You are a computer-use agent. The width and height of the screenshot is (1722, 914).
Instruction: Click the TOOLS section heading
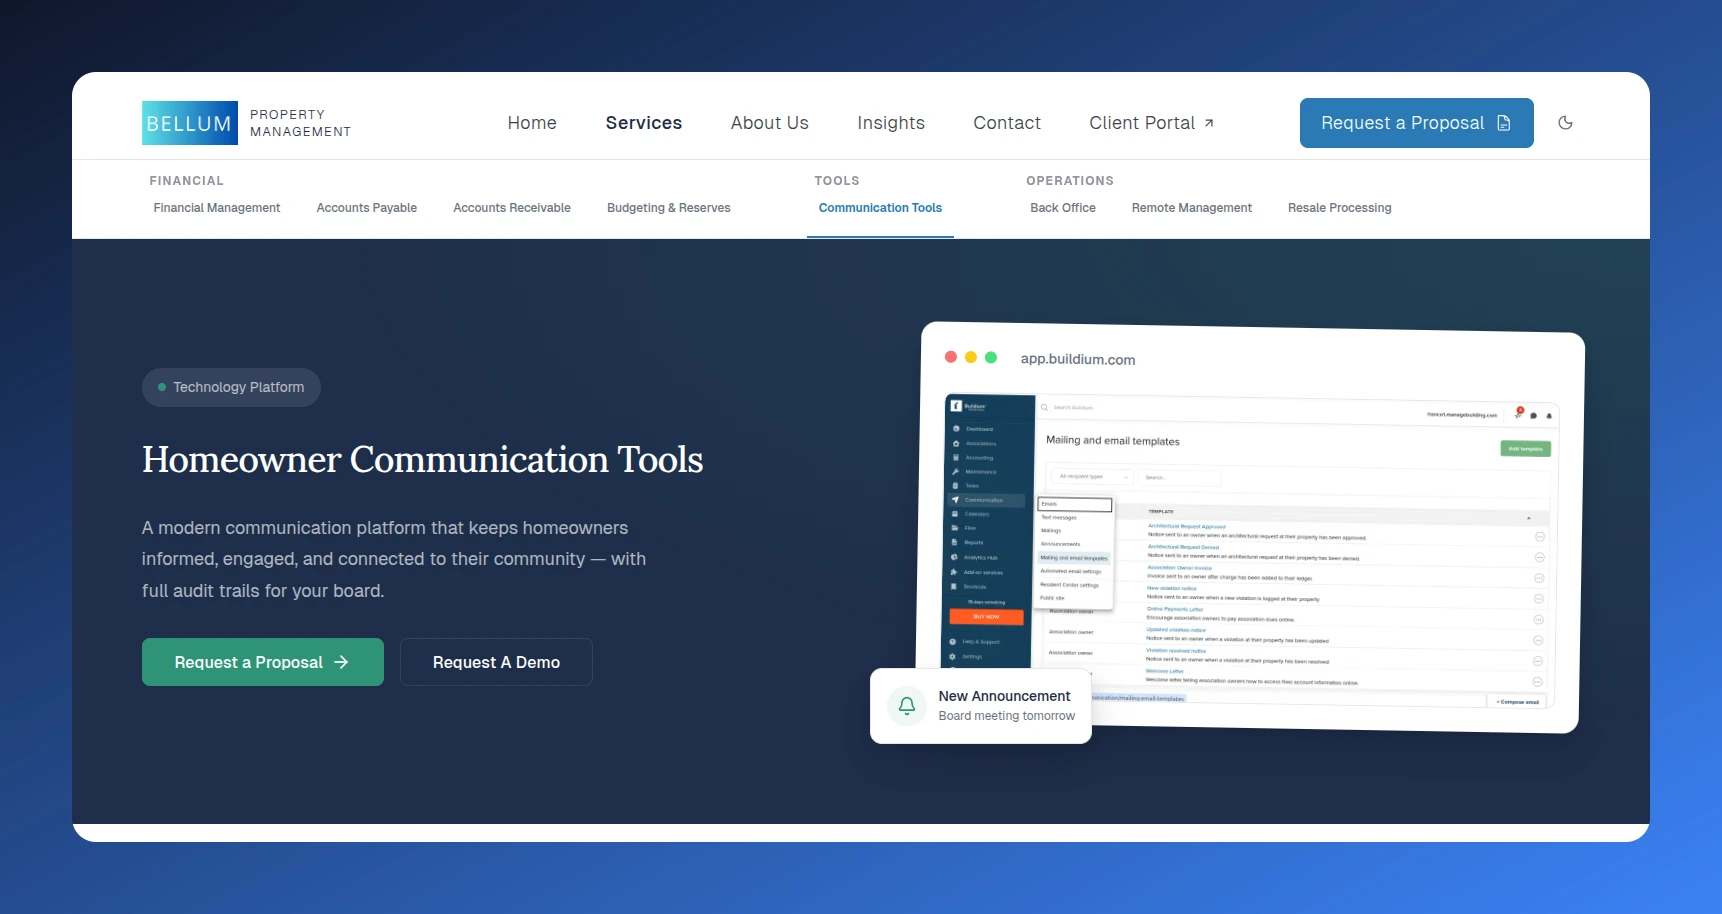tap(837, 181)
